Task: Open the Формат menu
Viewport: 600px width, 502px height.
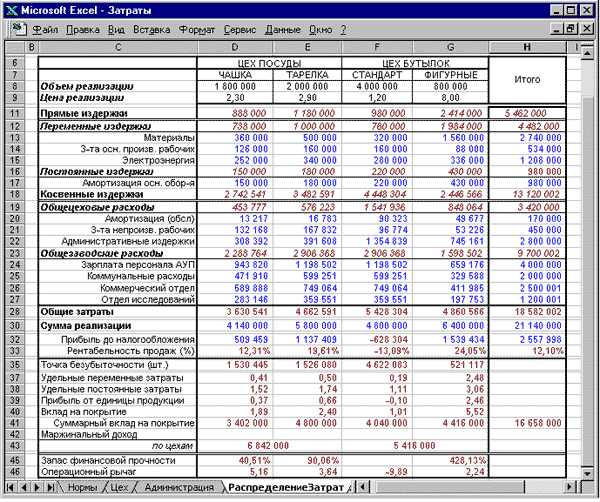Action: point(197,29)
